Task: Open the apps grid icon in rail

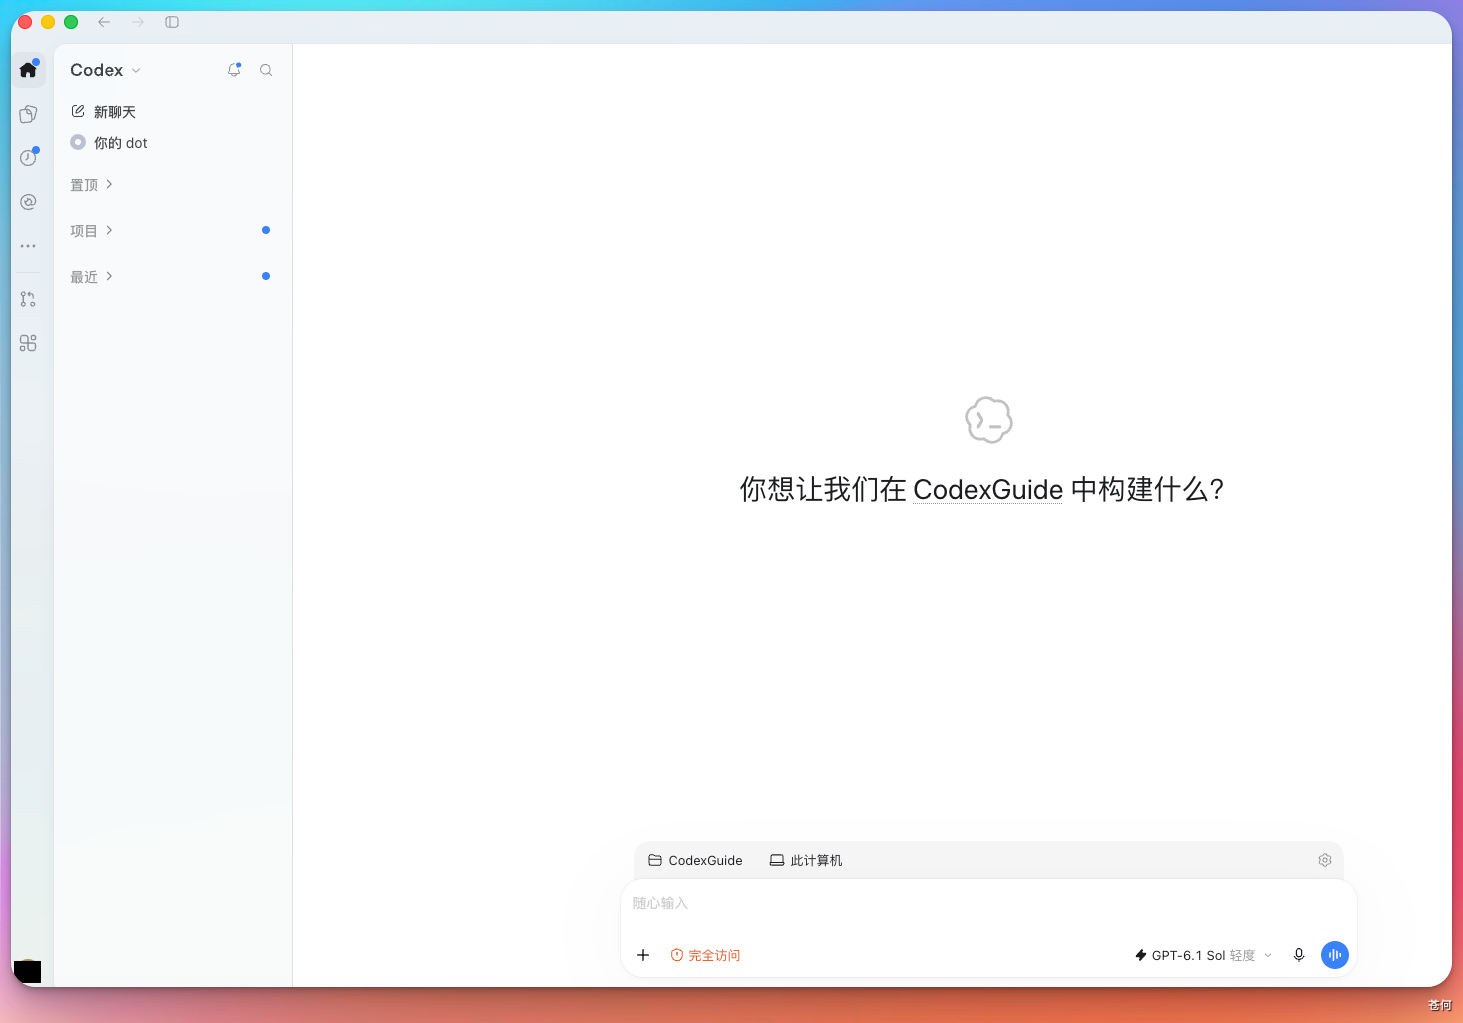Action: click(28, 343)
